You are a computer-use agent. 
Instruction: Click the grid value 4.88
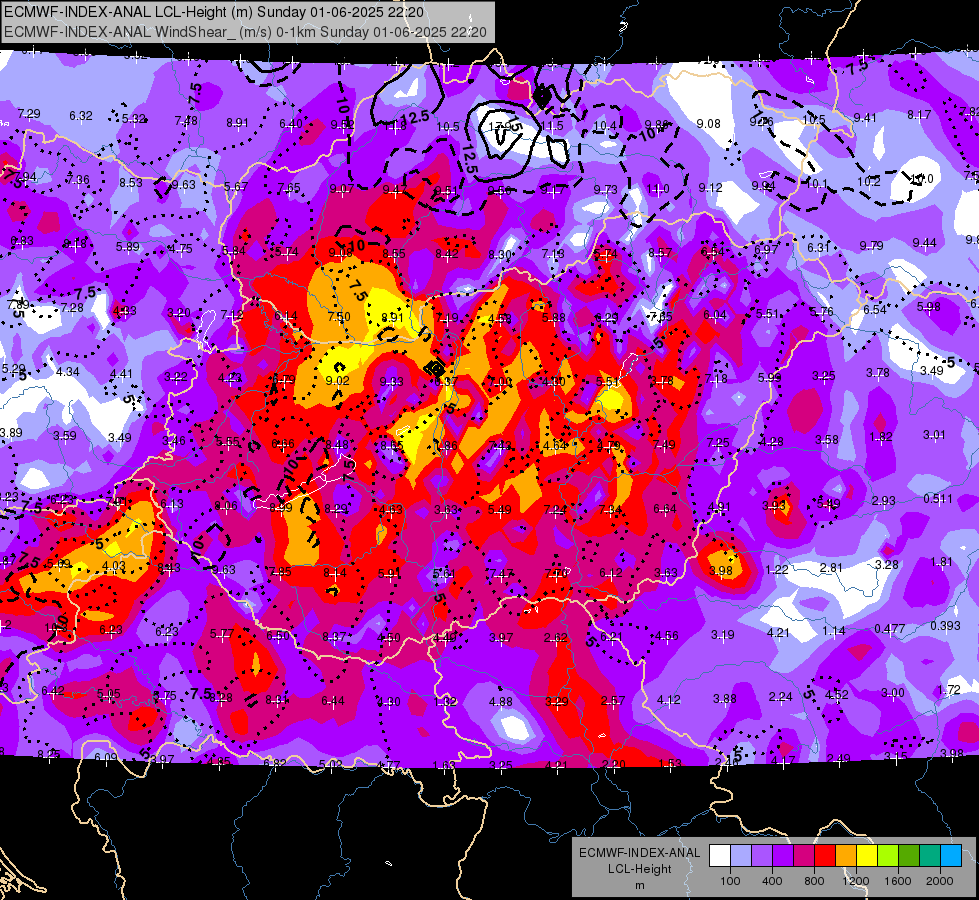[x=501, y=702]
